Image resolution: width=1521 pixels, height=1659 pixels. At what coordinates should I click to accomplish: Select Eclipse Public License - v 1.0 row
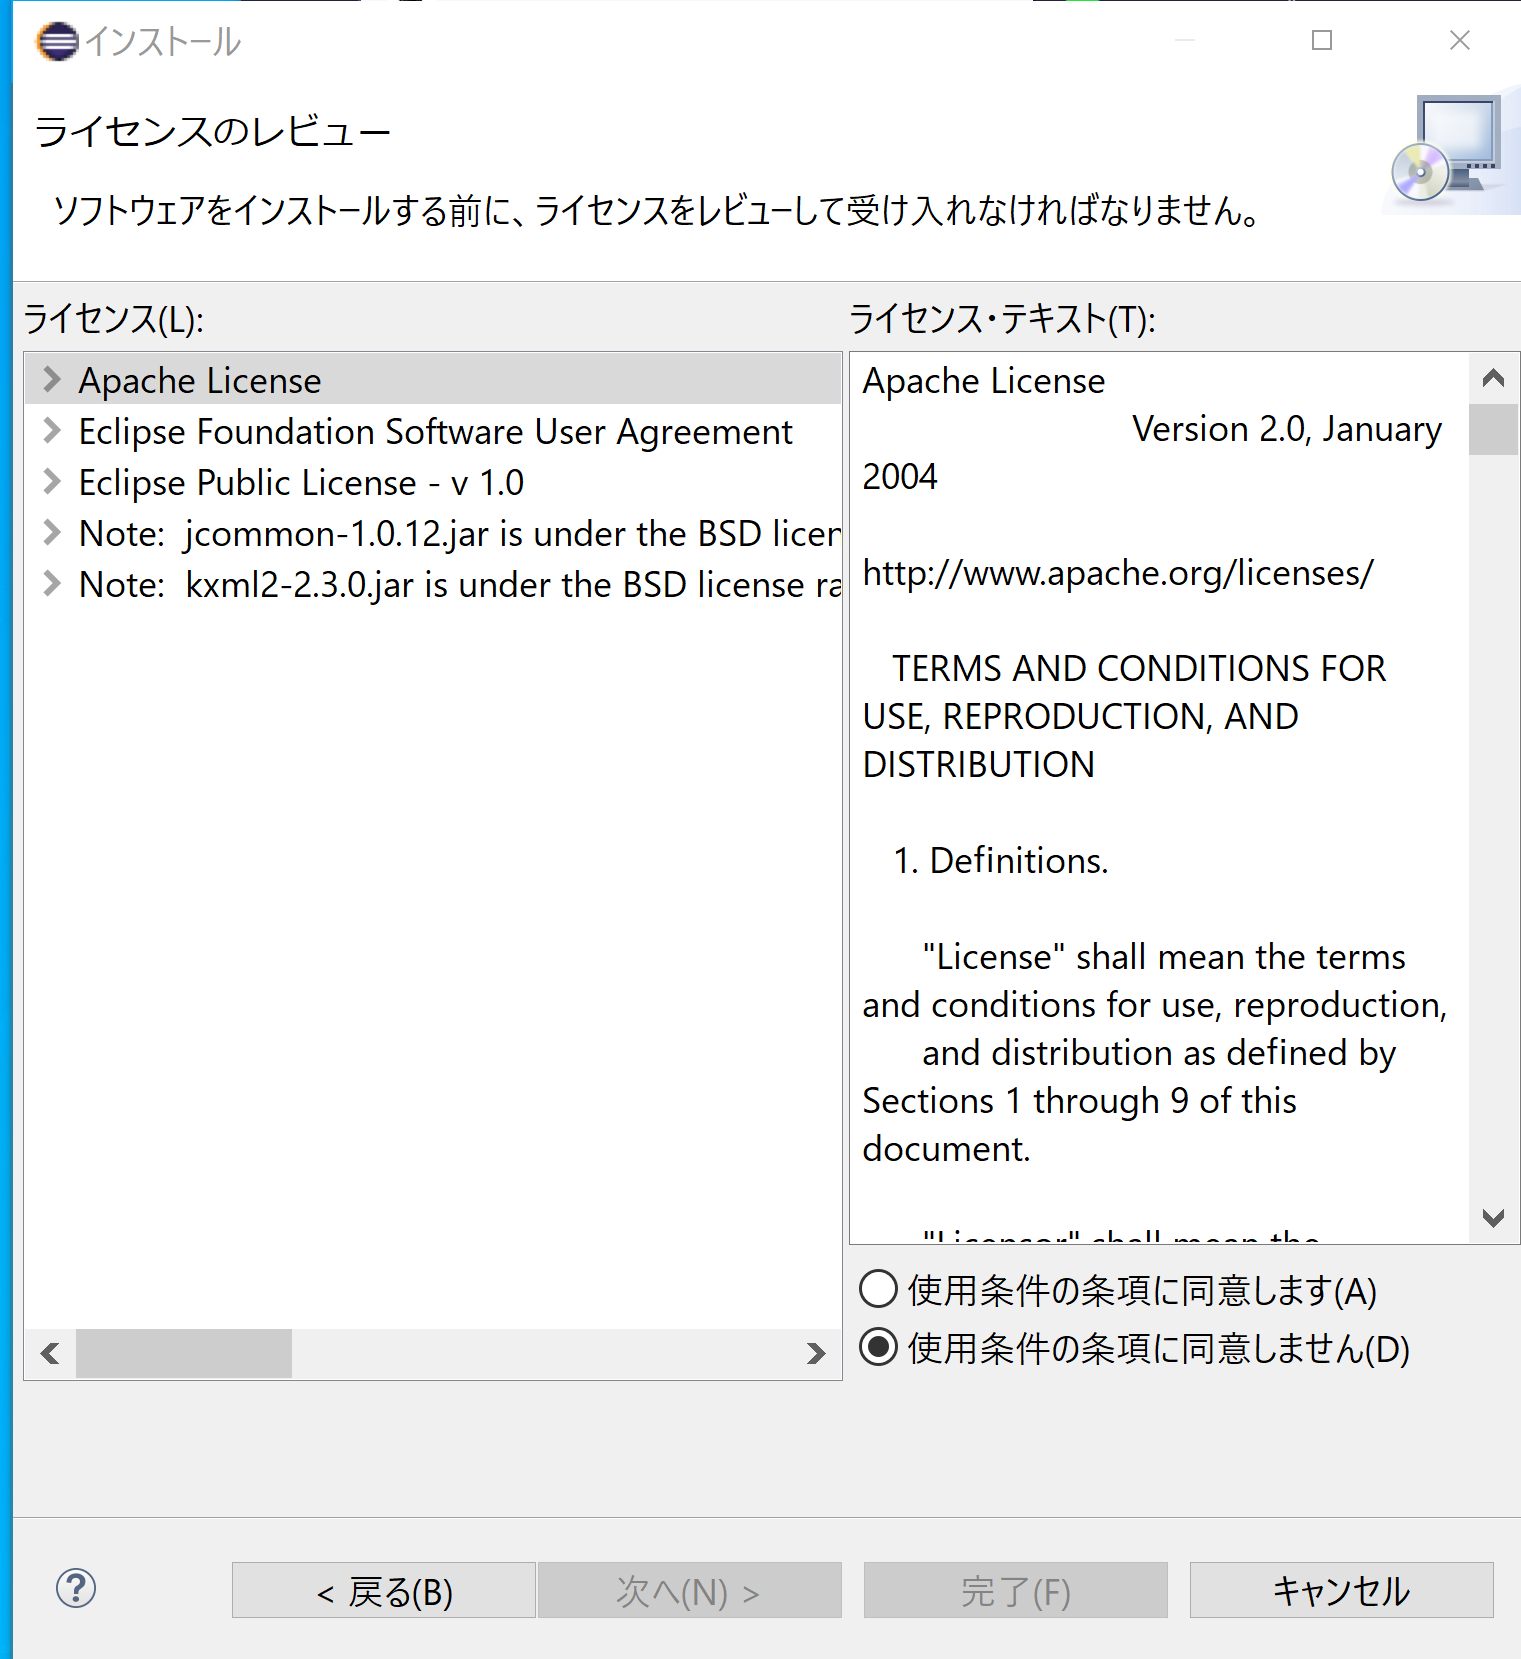tap(433, 482)
